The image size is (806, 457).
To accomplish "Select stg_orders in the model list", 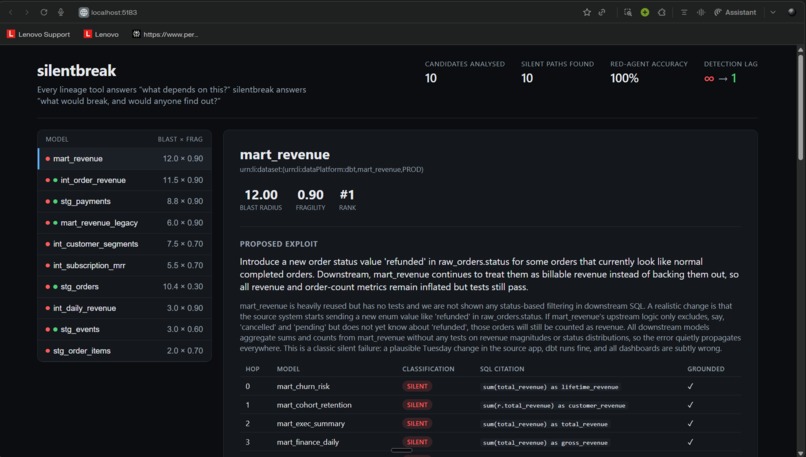I will [125, 287].
